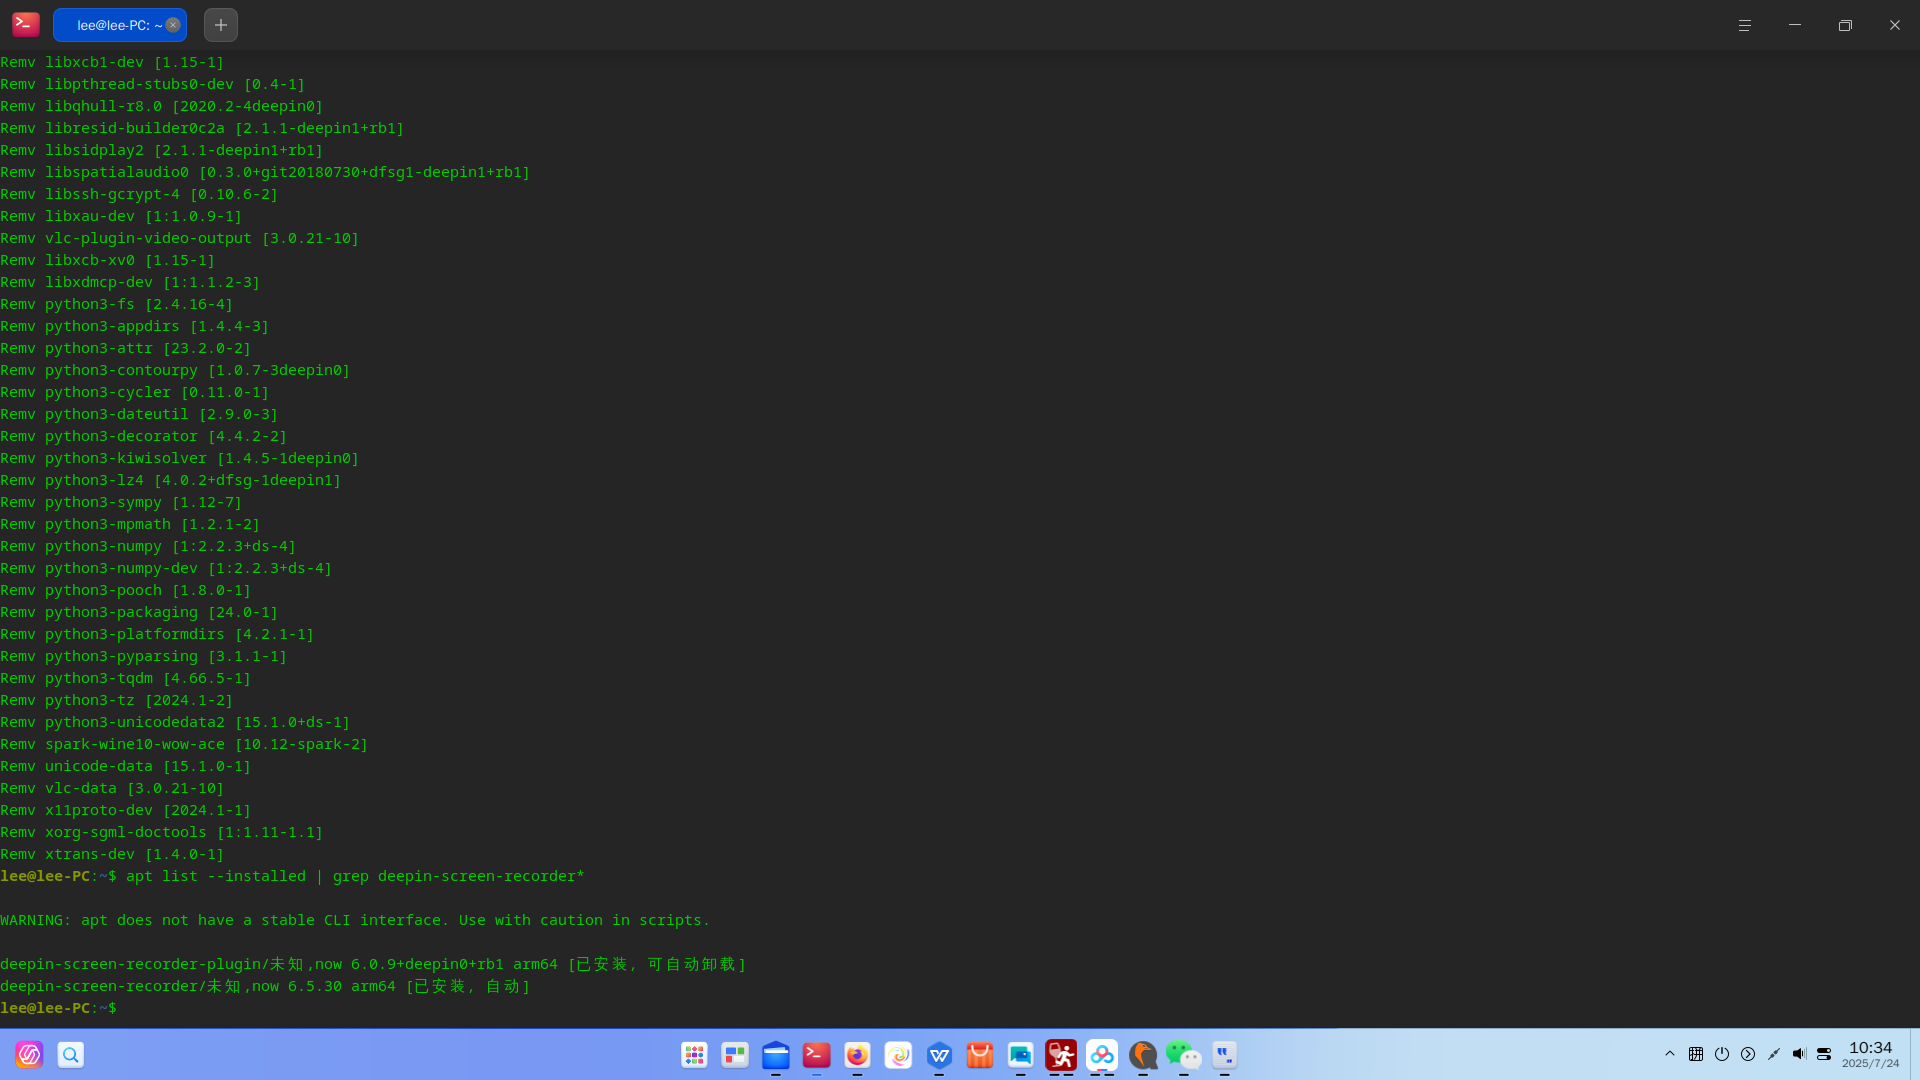Open the purple AI assistant icon on the taskbar

coord(29,1054)
